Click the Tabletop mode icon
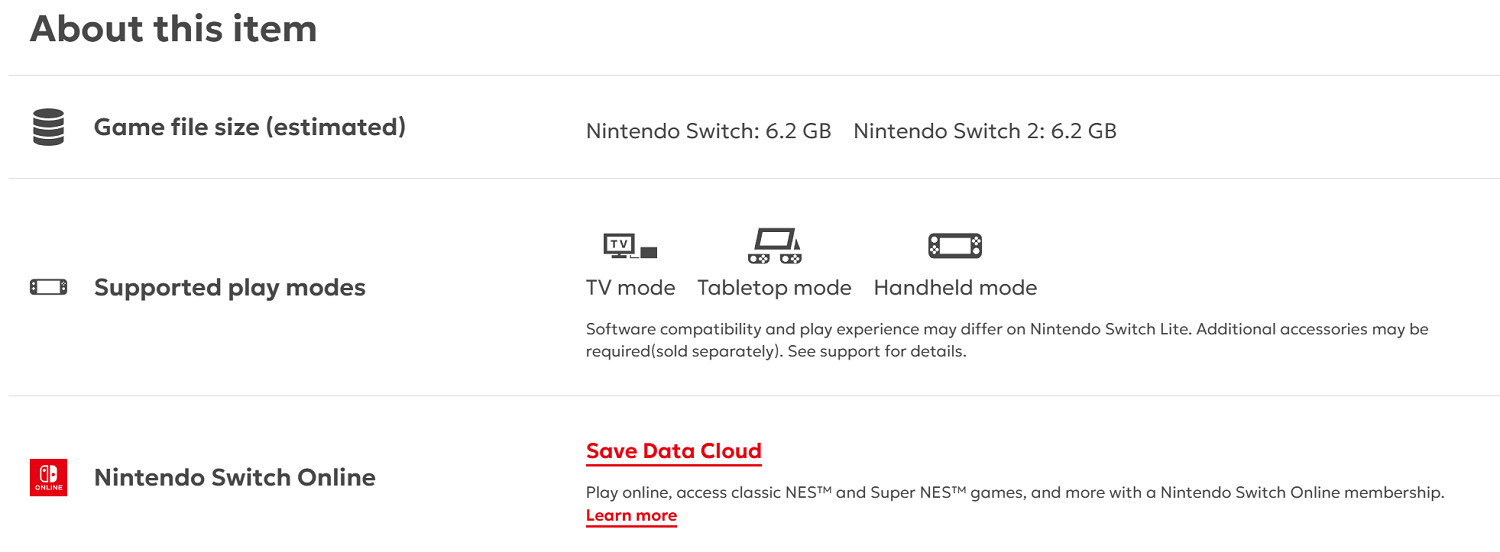Viewport: 1500px width, 552px height. (x=774, y=245)
